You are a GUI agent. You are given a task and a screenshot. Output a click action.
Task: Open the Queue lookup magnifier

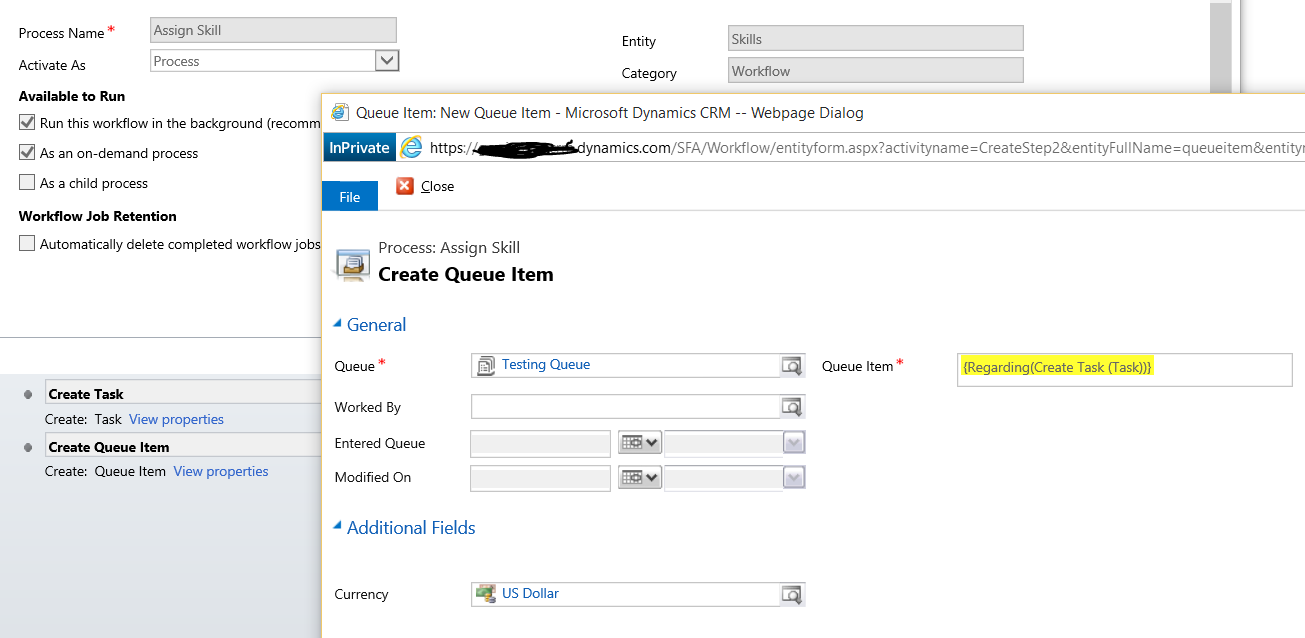792,366
